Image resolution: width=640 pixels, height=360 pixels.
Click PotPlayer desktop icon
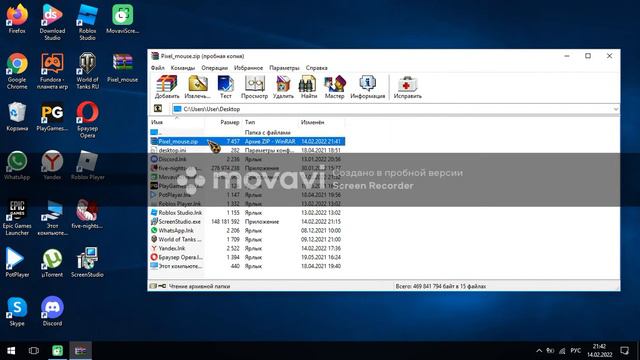point(17,263)
